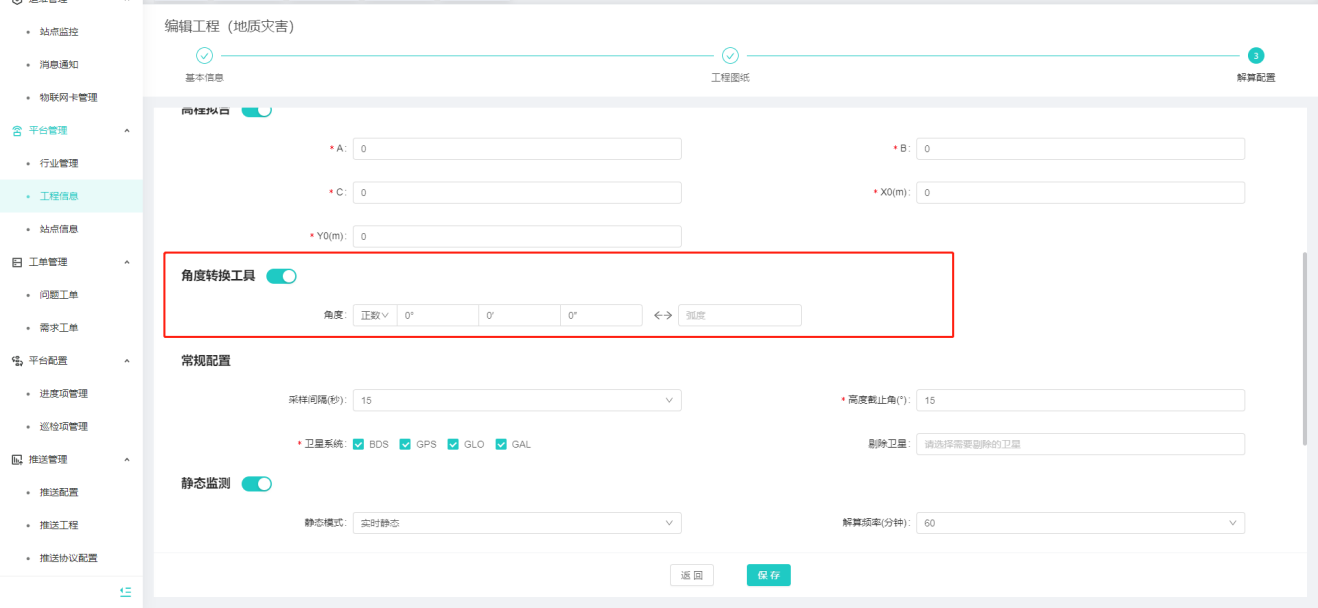Click the 弧度 input field

739,316
